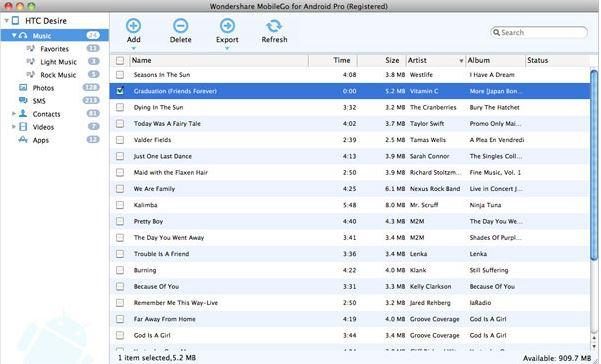Click the Add toolbar icon
Viewport: 601px width, 364px height.
(x=133, y=26)
